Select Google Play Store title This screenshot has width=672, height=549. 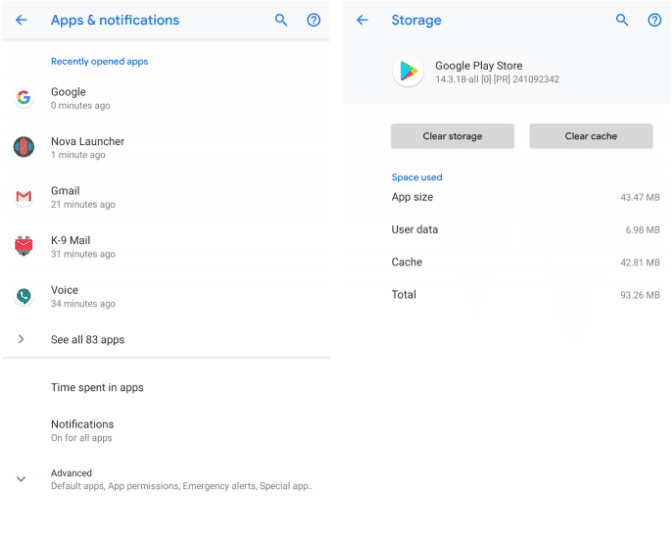(x=479, y=66)
